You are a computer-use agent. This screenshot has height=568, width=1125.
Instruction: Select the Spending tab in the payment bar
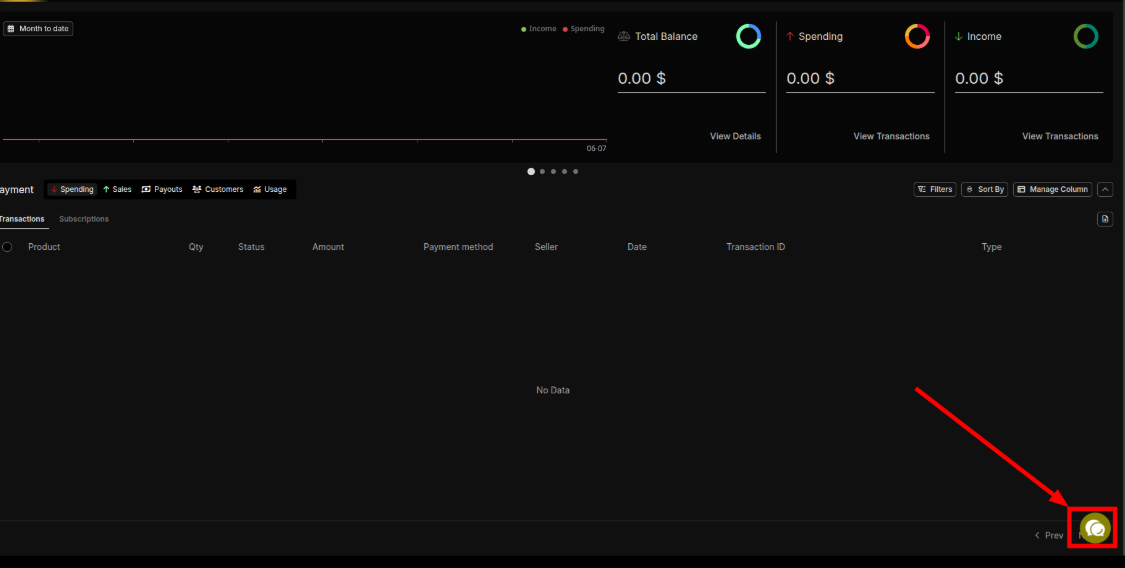coord(72,189)
